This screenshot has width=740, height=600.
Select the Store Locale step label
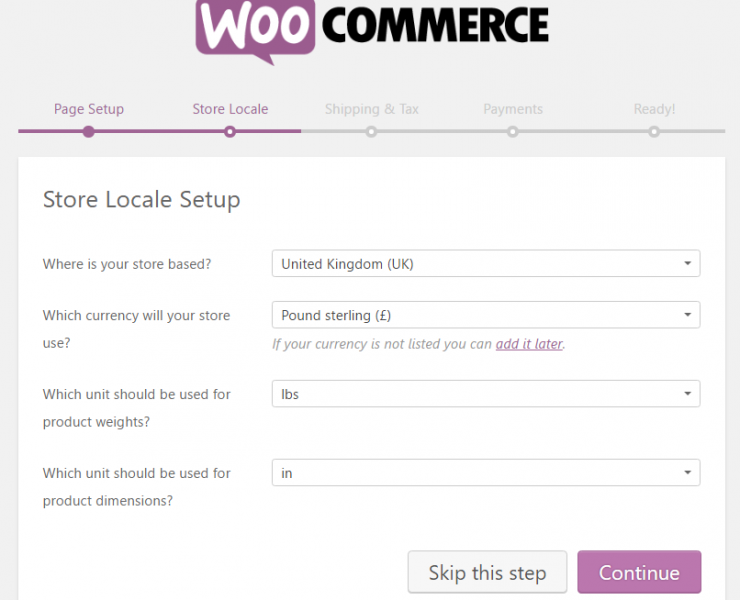point(230,109)
